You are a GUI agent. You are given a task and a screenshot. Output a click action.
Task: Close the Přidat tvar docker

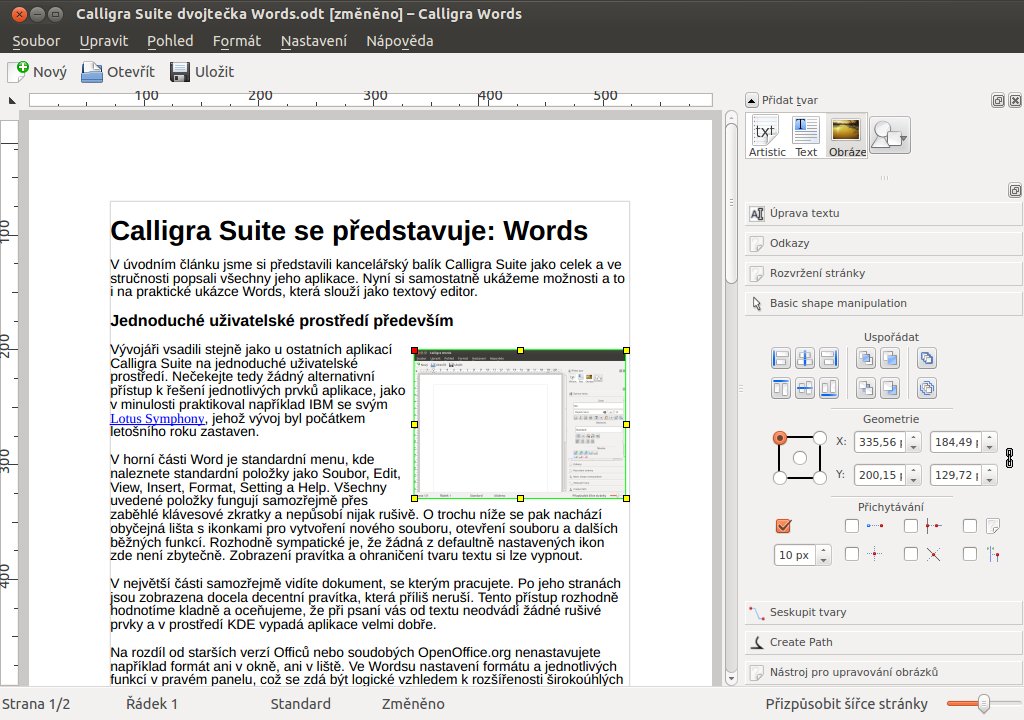click(x=1015, y=100)
